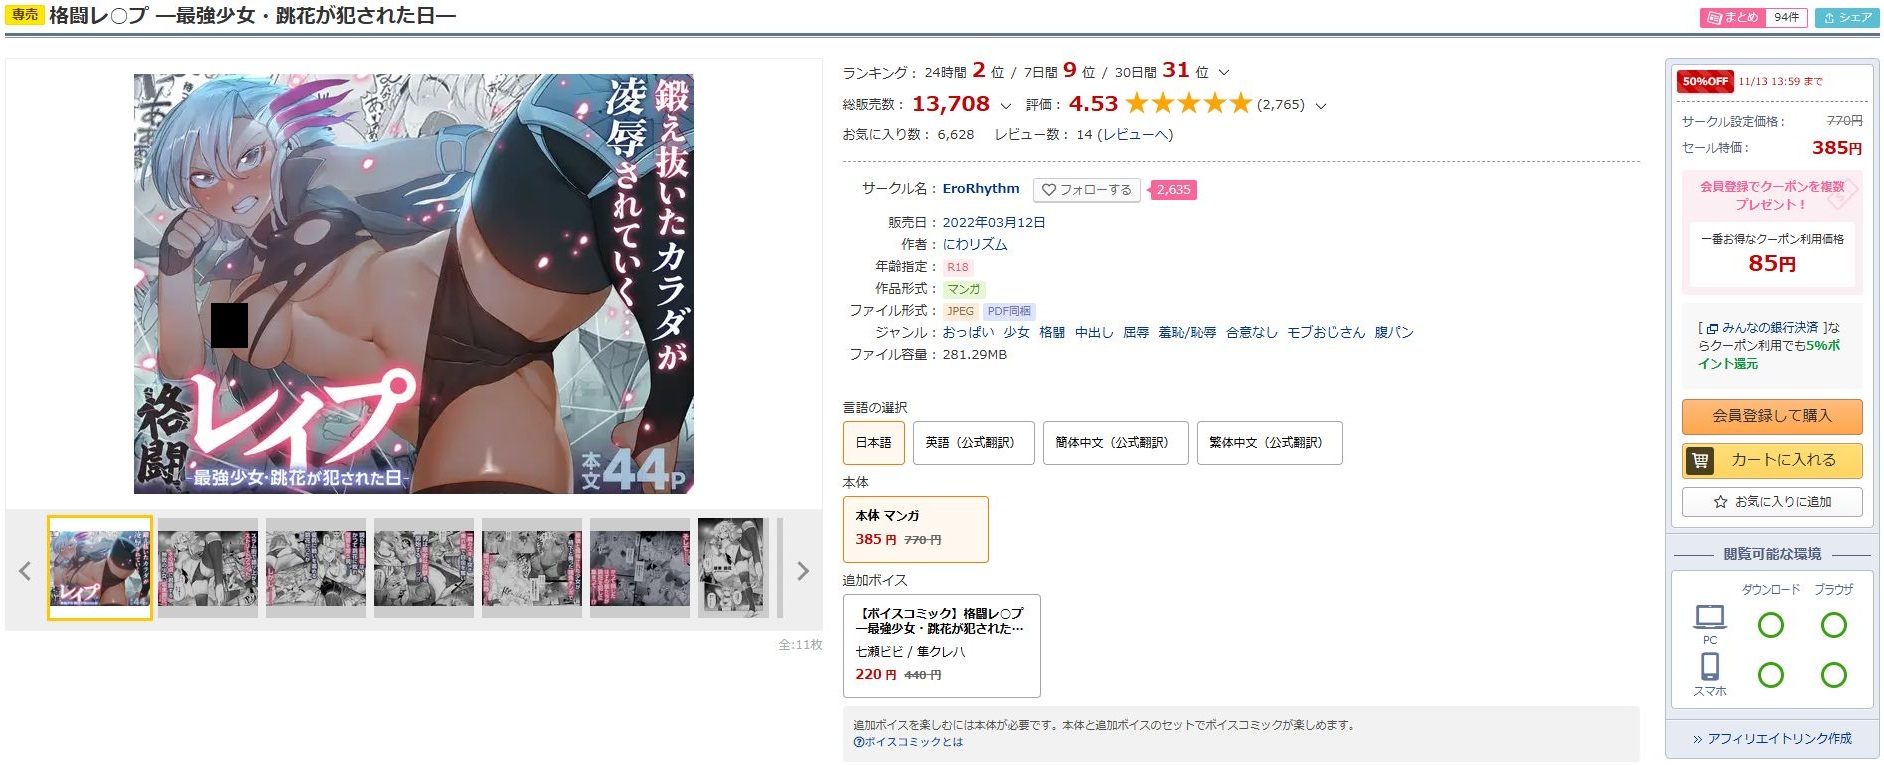This screenshot has height=765, width=1884.
Task: Expand the ranking details chevron
Action: click(1224, 72)
